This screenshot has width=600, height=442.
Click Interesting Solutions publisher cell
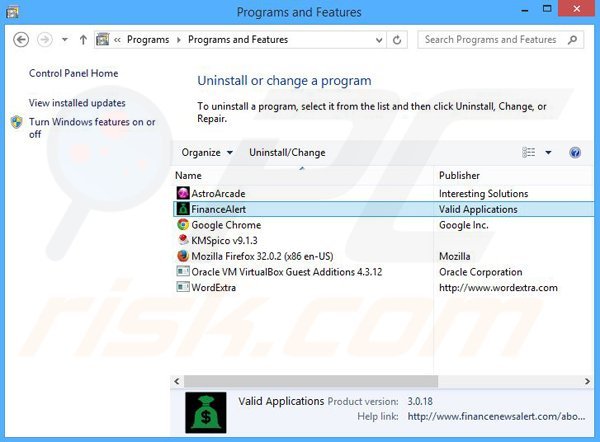(483, 193)
